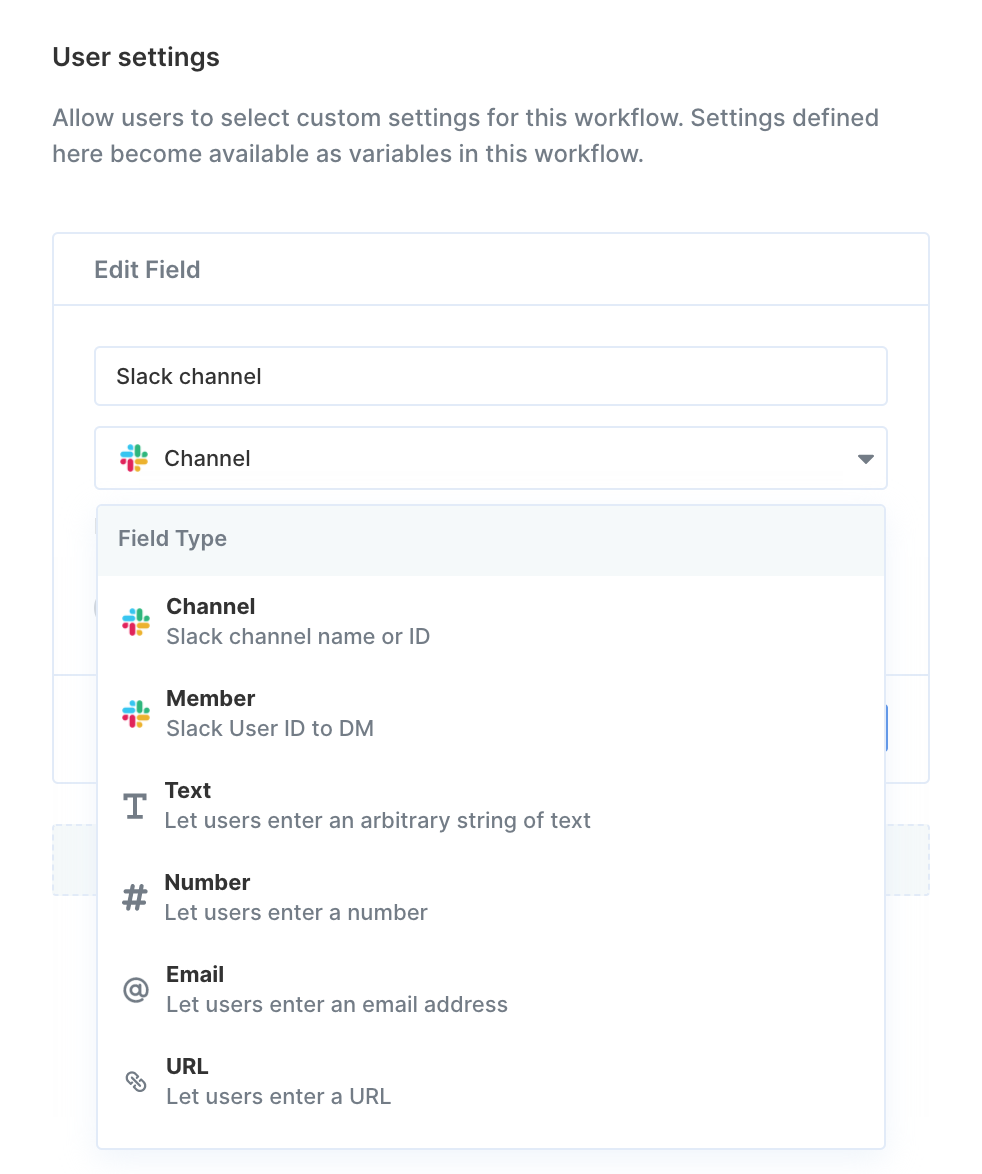Pick the URL field type option
The height and width of the screenshot is (1174, 982).
click(491, 1082)
